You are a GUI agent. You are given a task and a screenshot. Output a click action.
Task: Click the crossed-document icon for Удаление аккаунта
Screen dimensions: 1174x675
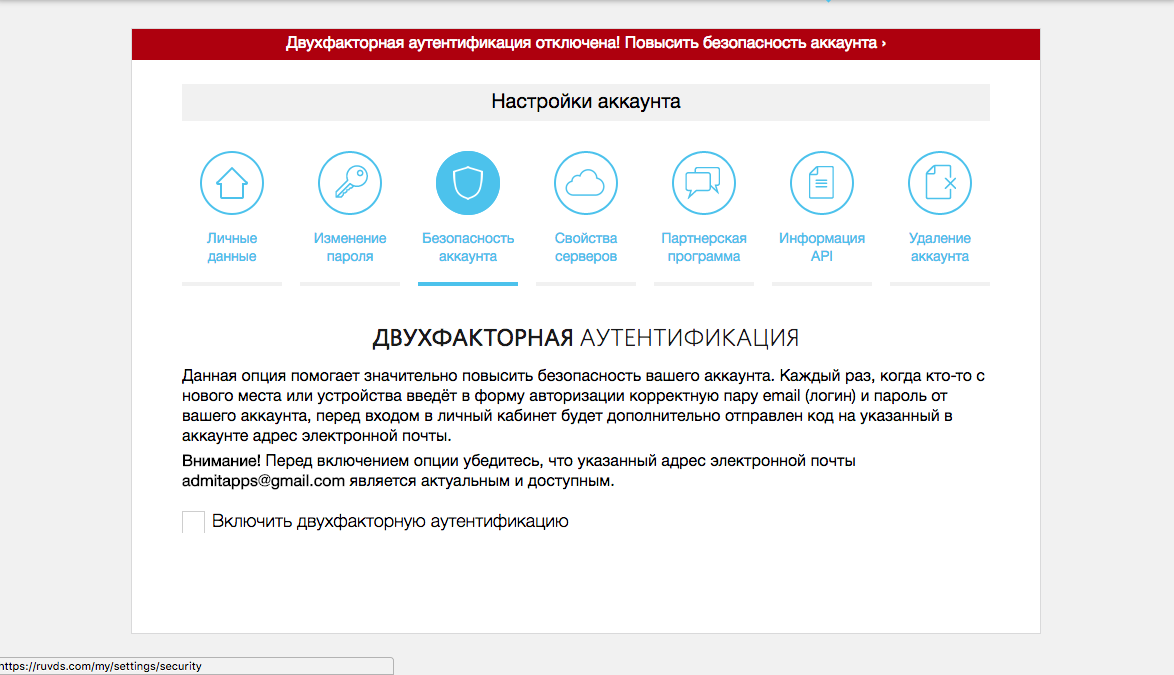[x=939, y=182]
